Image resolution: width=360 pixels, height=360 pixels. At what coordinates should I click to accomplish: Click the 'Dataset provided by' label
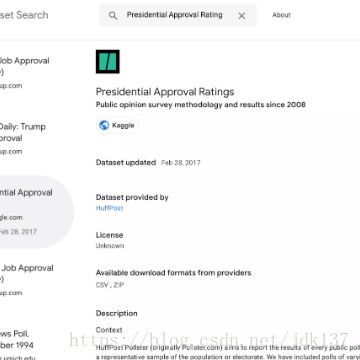(x=132, y=197)
